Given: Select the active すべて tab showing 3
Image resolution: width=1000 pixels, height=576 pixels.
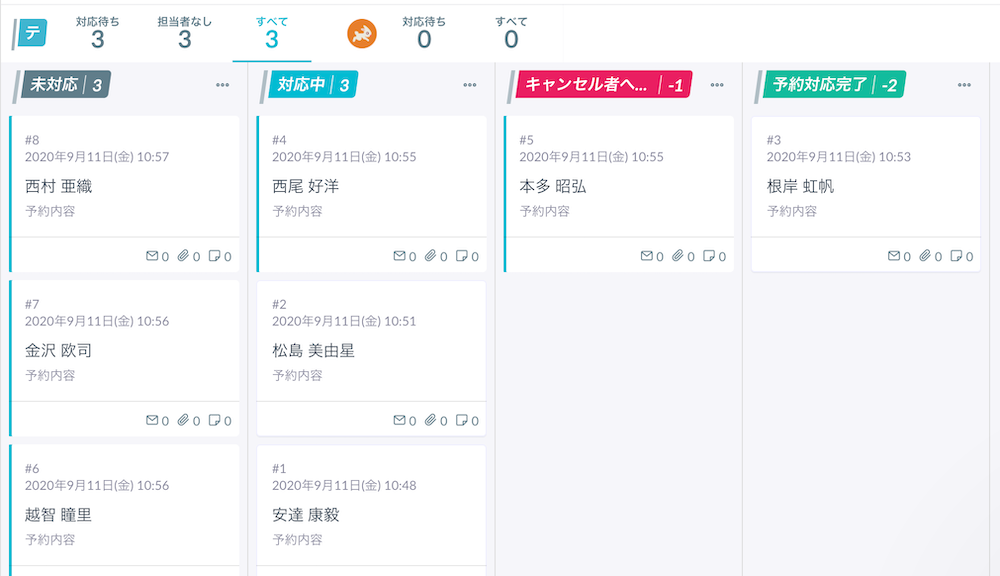Looking at the screenshot, I should pyautogui.click(x=272, y=33).
